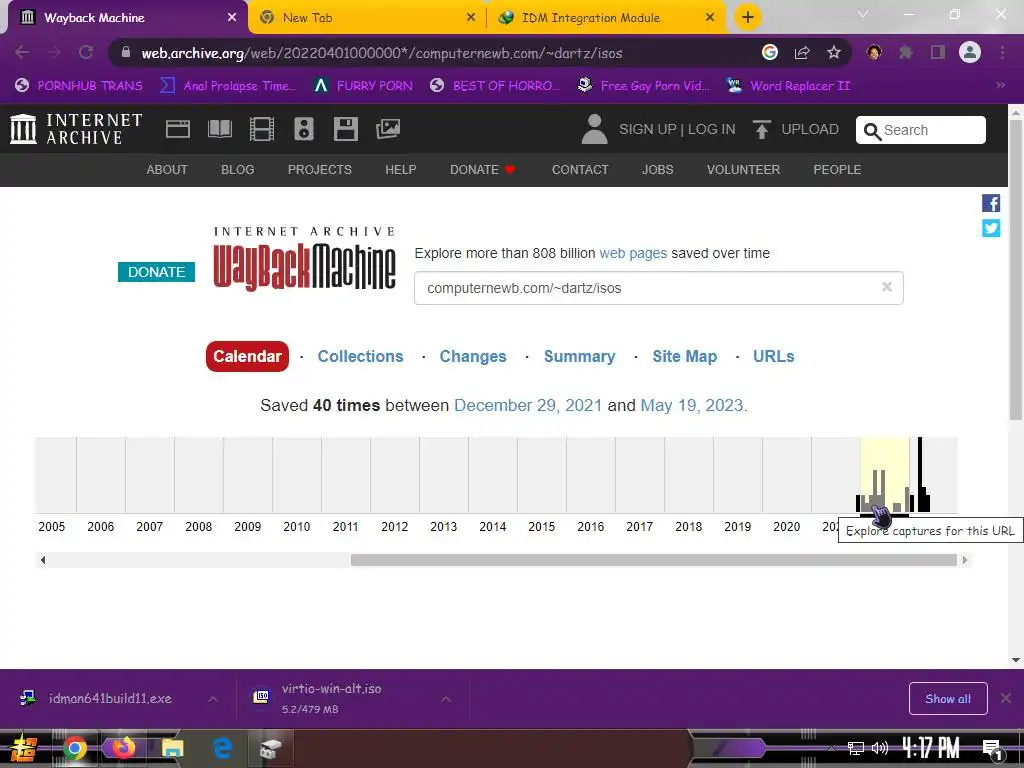Click the Wayback Machine URL input
1024x768 pixels.
pos(658,288)
